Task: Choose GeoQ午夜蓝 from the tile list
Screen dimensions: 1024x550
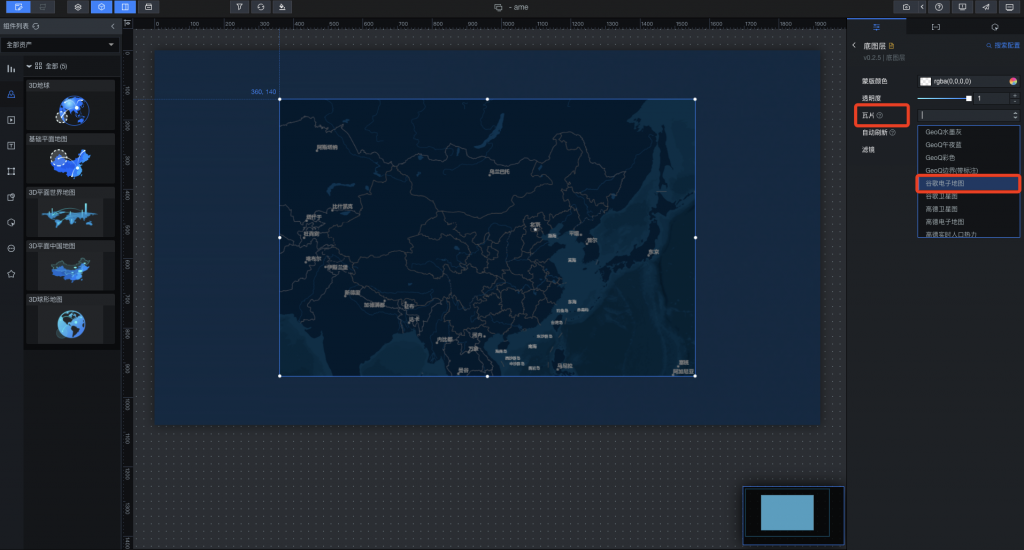Action: [968, 145]
